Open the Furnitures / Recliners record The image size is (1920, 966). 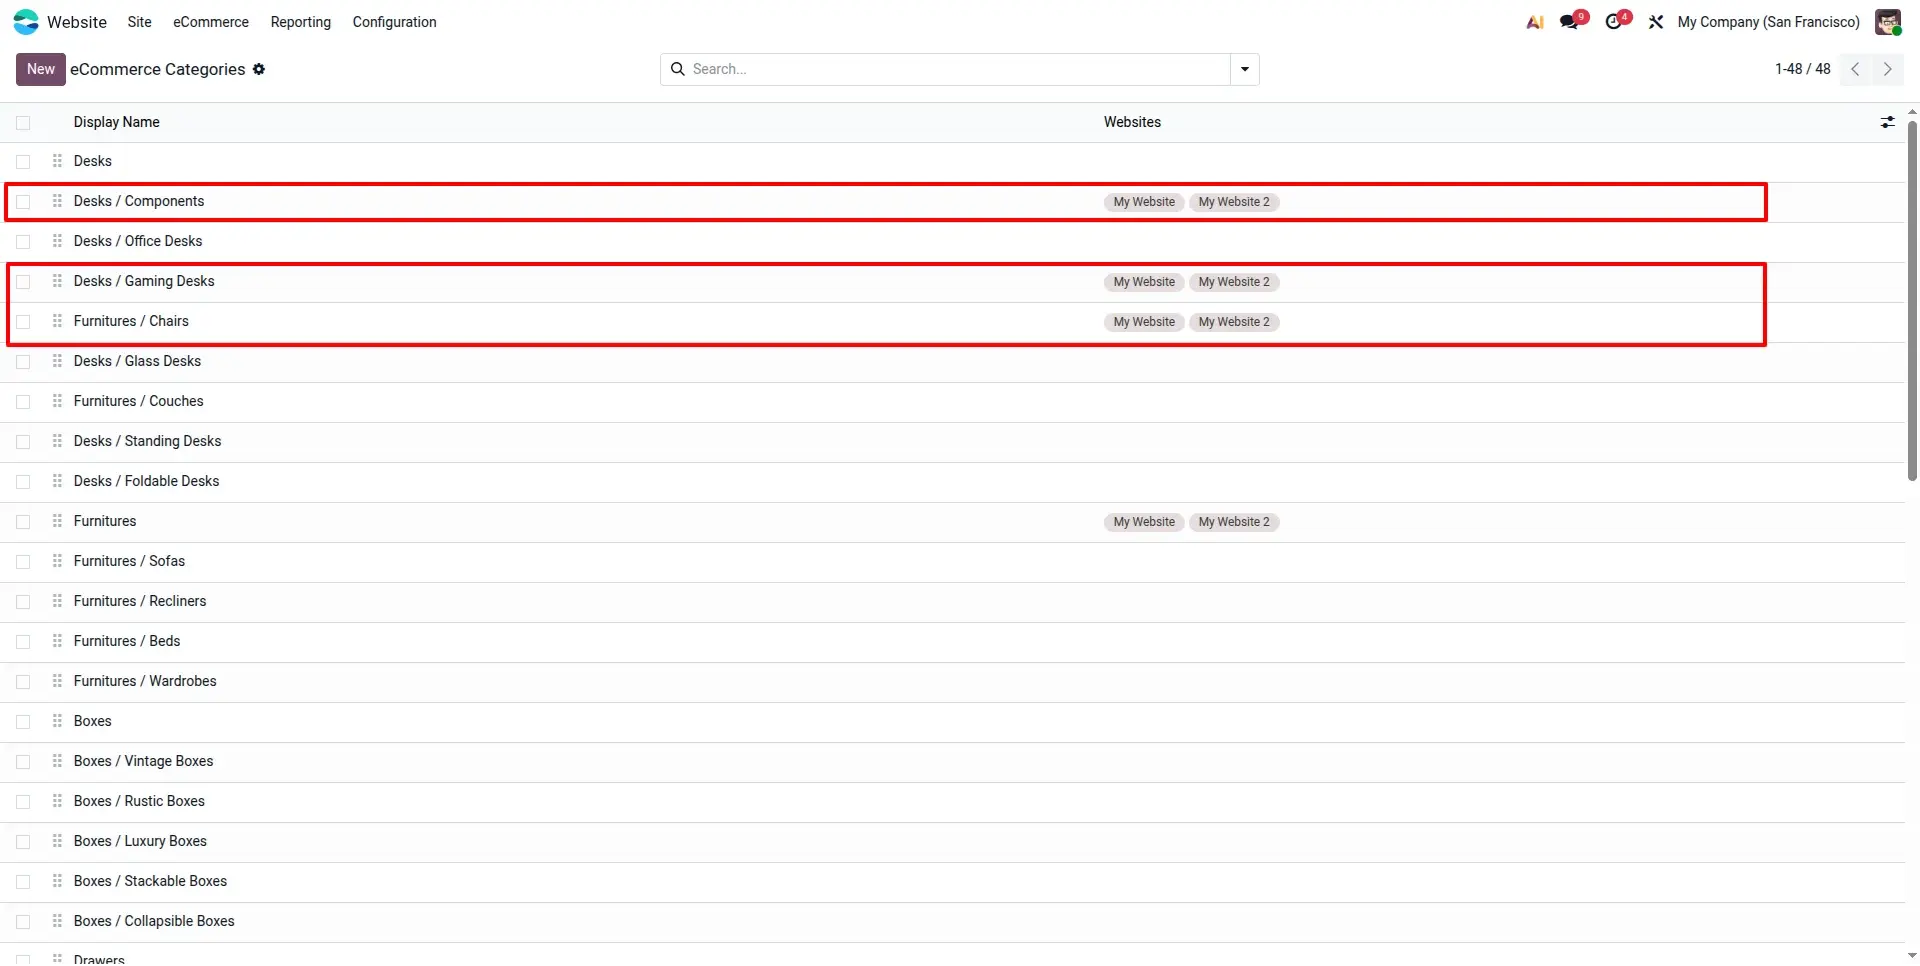pos(140,601)
